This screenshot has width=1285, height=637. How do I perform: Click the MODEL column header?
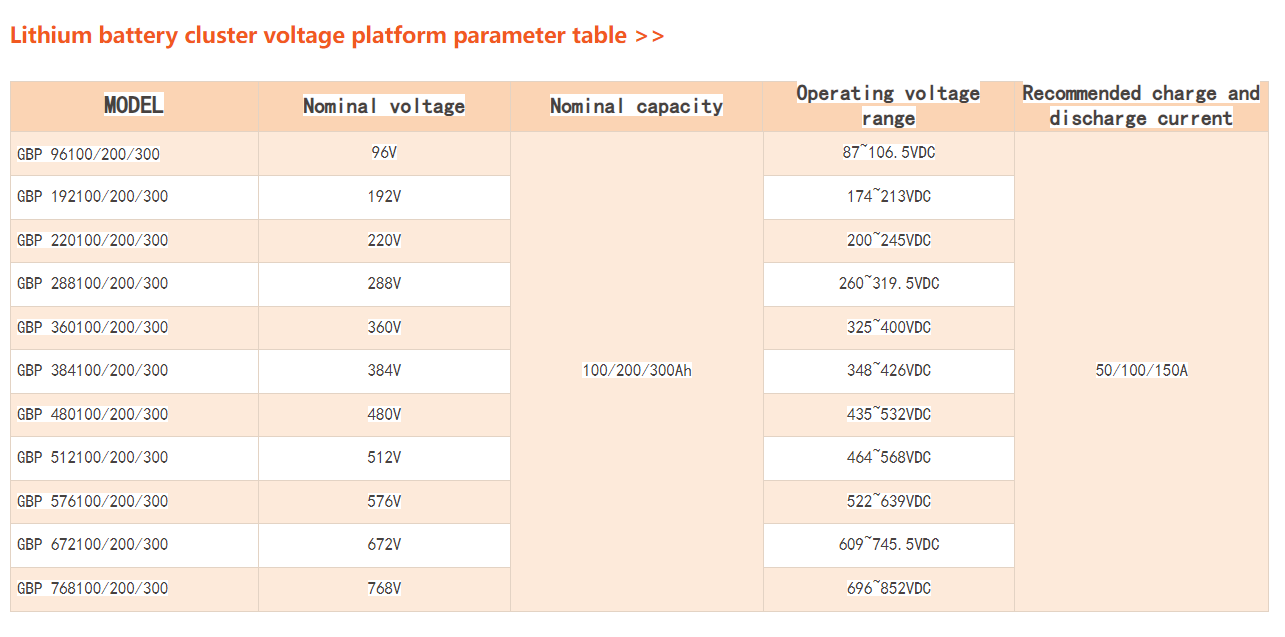(133, 105)
